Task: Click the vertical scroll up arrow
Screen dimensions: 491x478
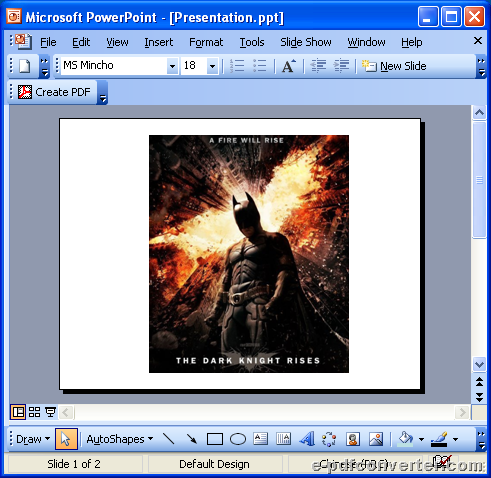Action: pyautogui.click(x=479, y=113)
